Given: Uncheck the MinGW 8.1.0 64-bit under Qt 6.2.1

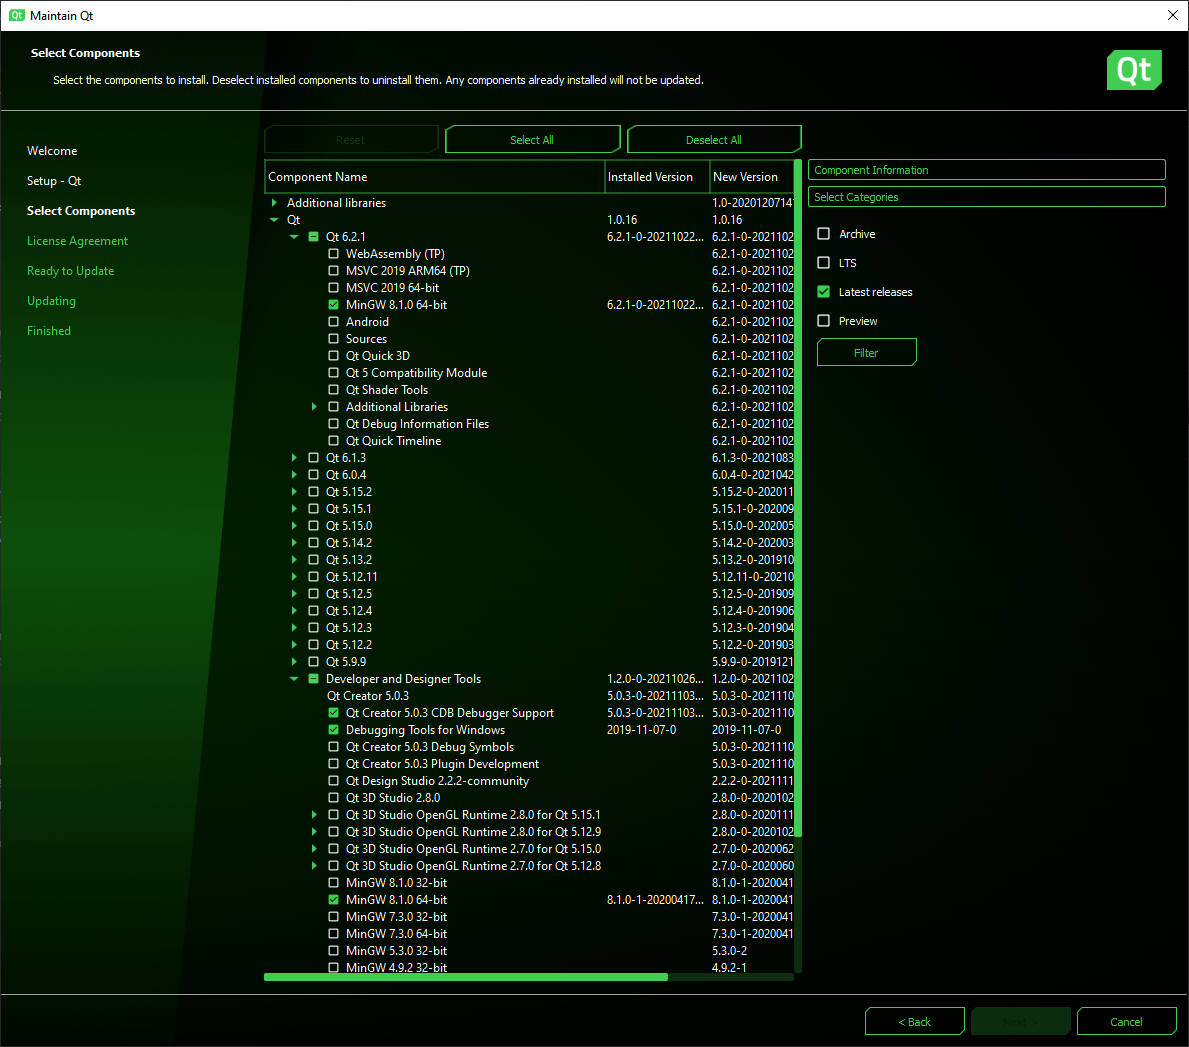Looking at the screenshot, I should (333, 305).
